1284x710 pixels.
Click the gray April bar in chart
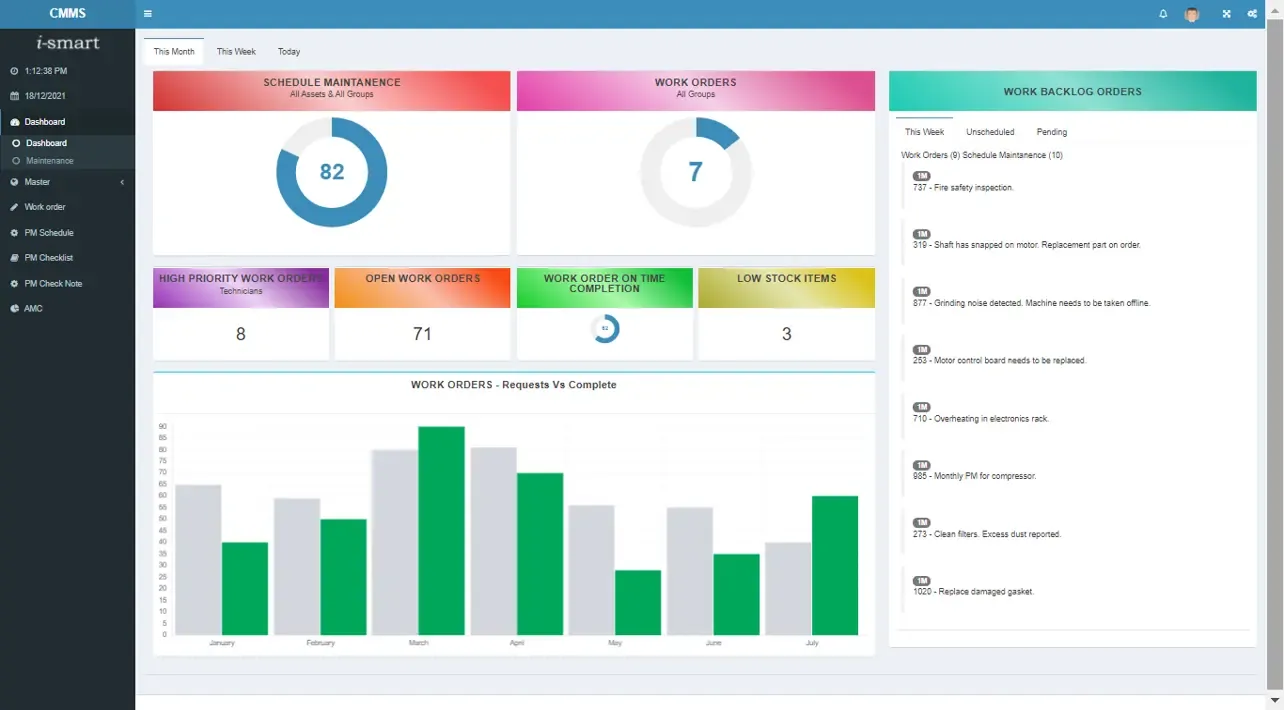point(493,541)
